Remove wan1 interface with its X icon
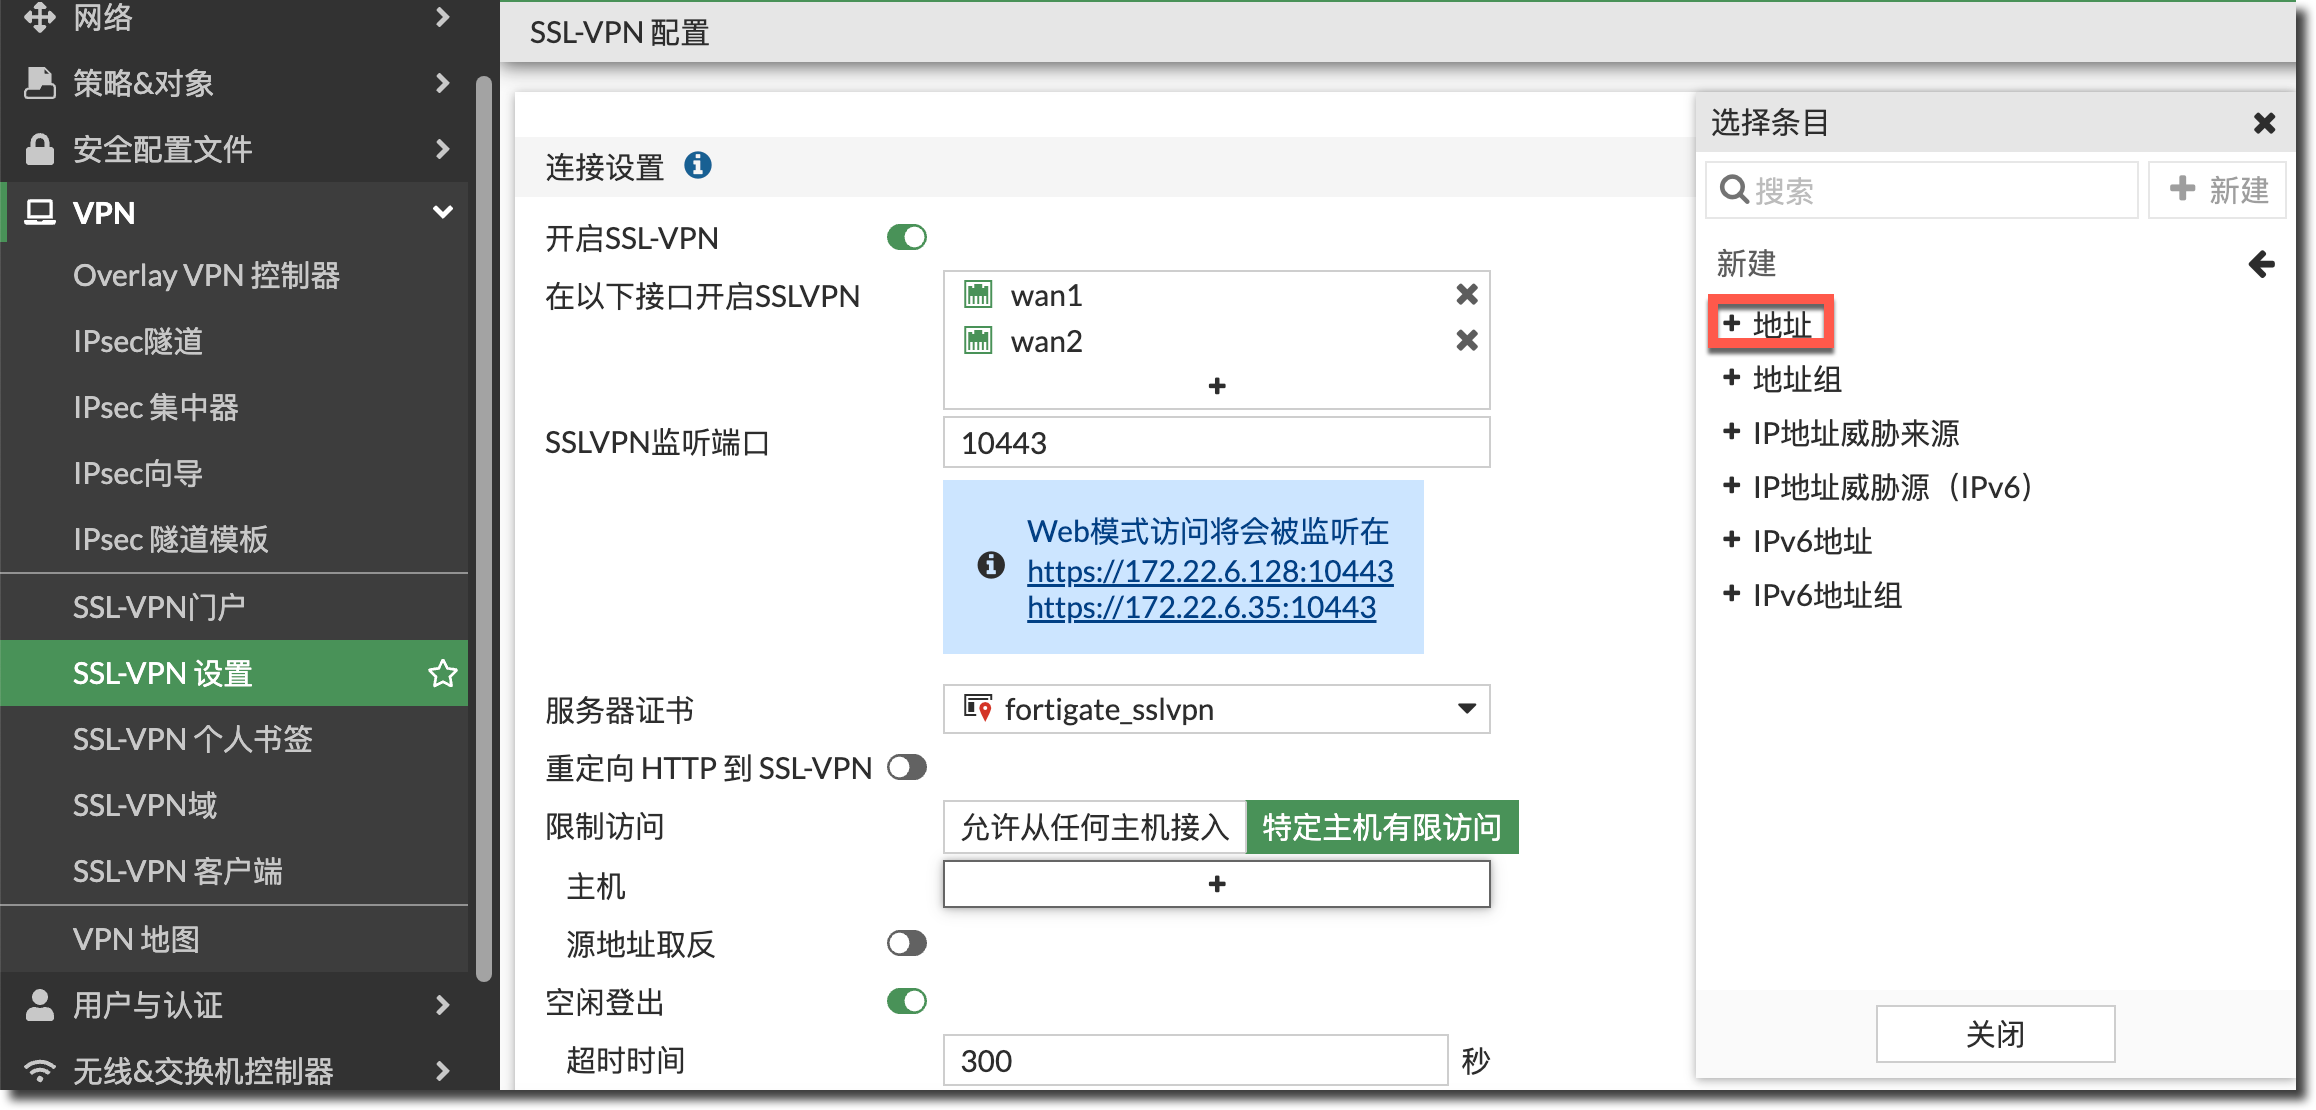The width and height of the screenshot is (2316, 1110). [1466, 295]
